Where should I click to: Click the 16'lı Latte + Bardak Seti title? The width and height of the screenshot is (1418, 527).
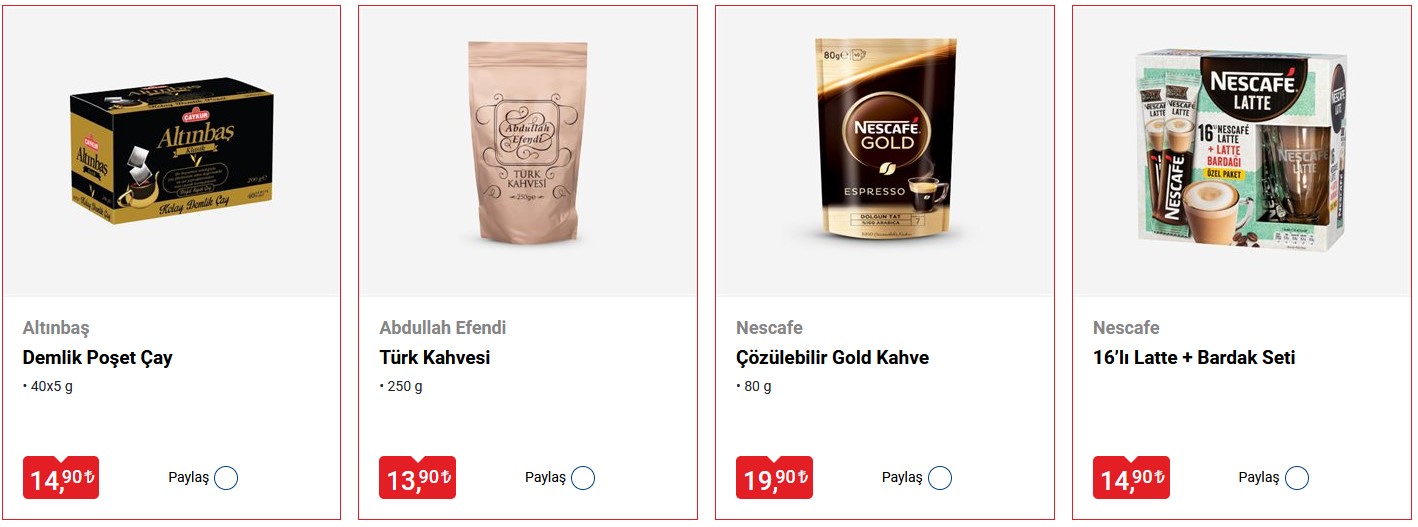pos(1194,358)
